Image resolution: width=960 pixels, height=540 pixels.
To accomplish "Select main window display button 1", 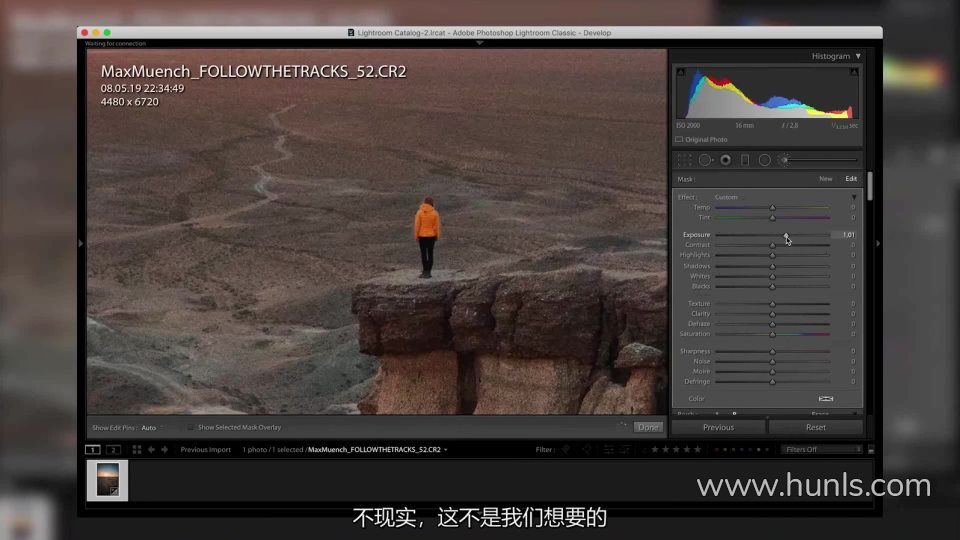I will pos(92,449).
